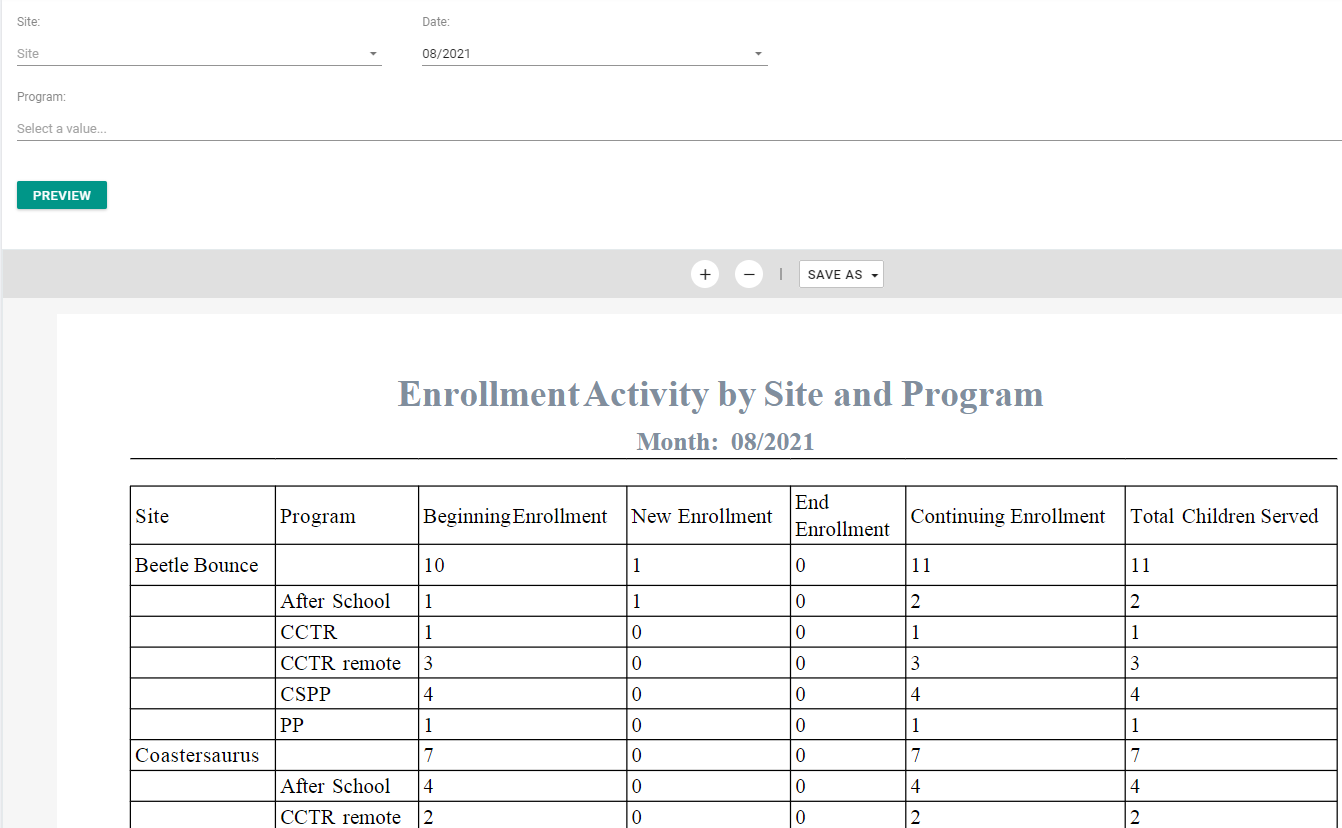Expand the Date dropdown arrow
The image size is (1342, 828).
[758, 54]
